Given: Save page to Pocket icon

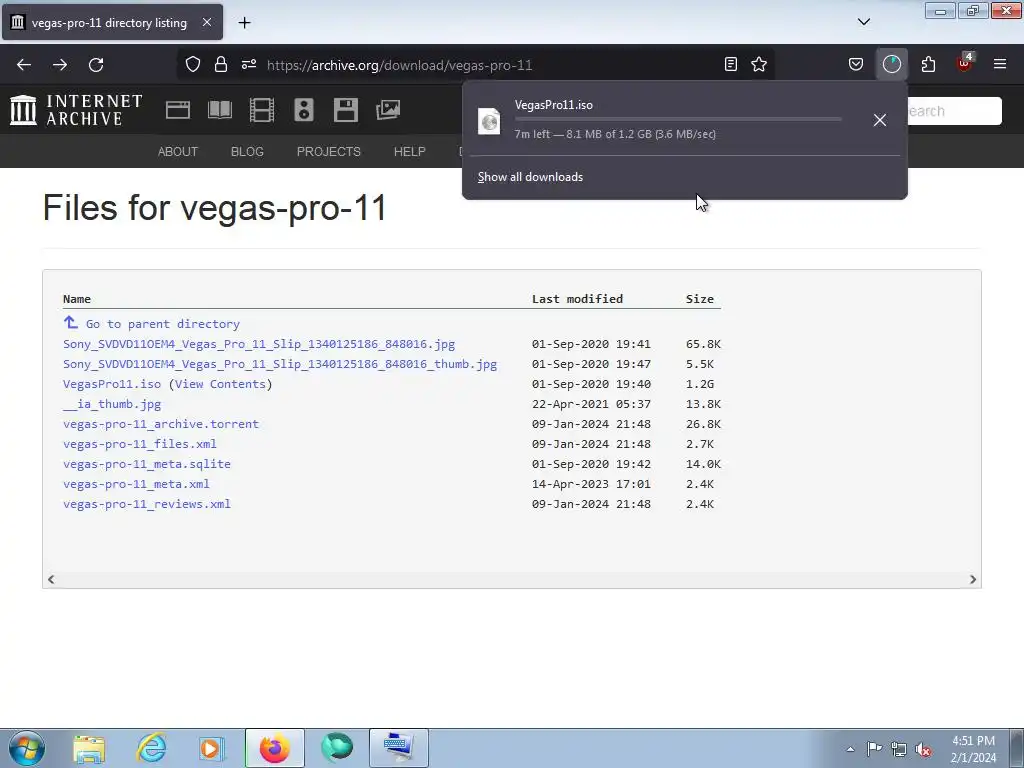Looking at the screenshot, I should (856, 64).
